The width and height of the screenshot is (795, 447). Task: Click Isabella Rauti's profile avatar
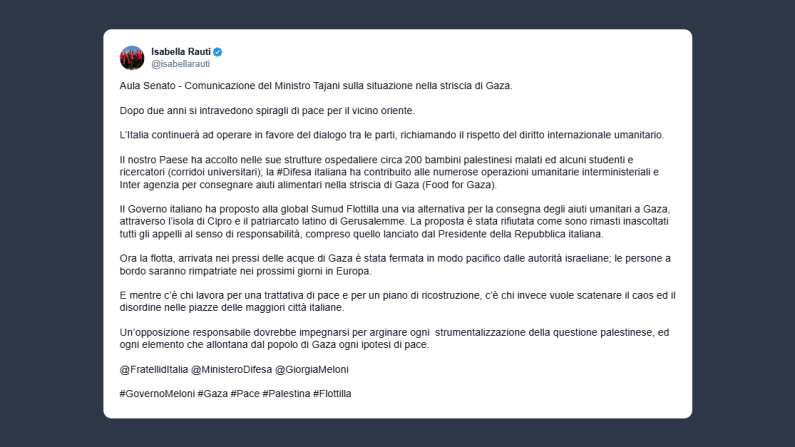coord(131,57)
